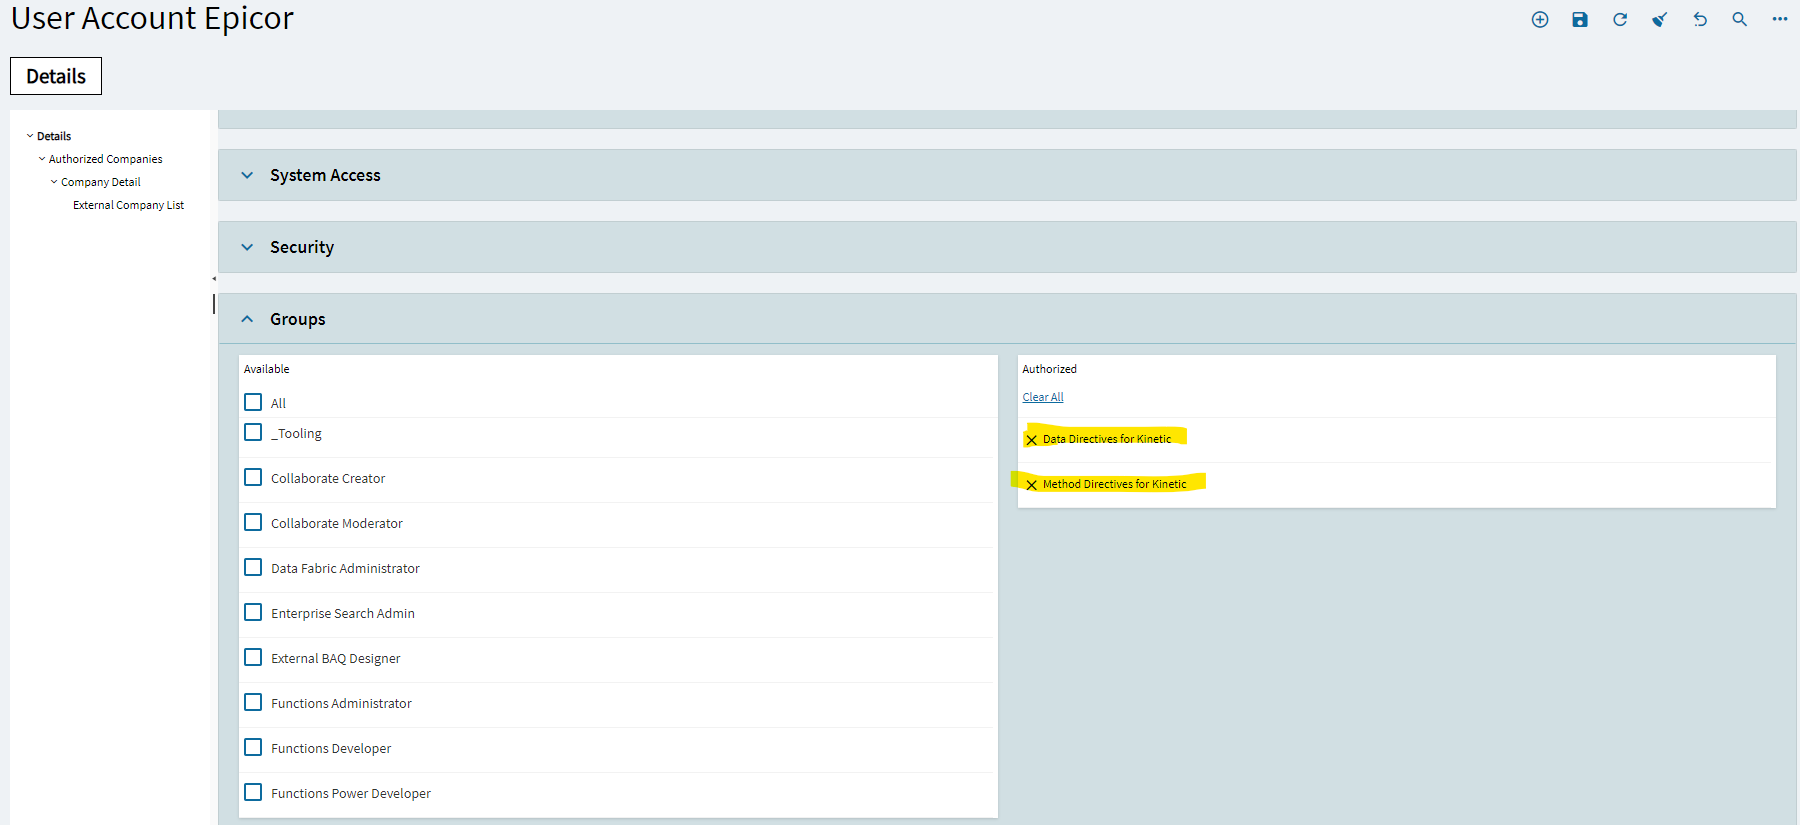Select the Details tab button

(56, 76)
